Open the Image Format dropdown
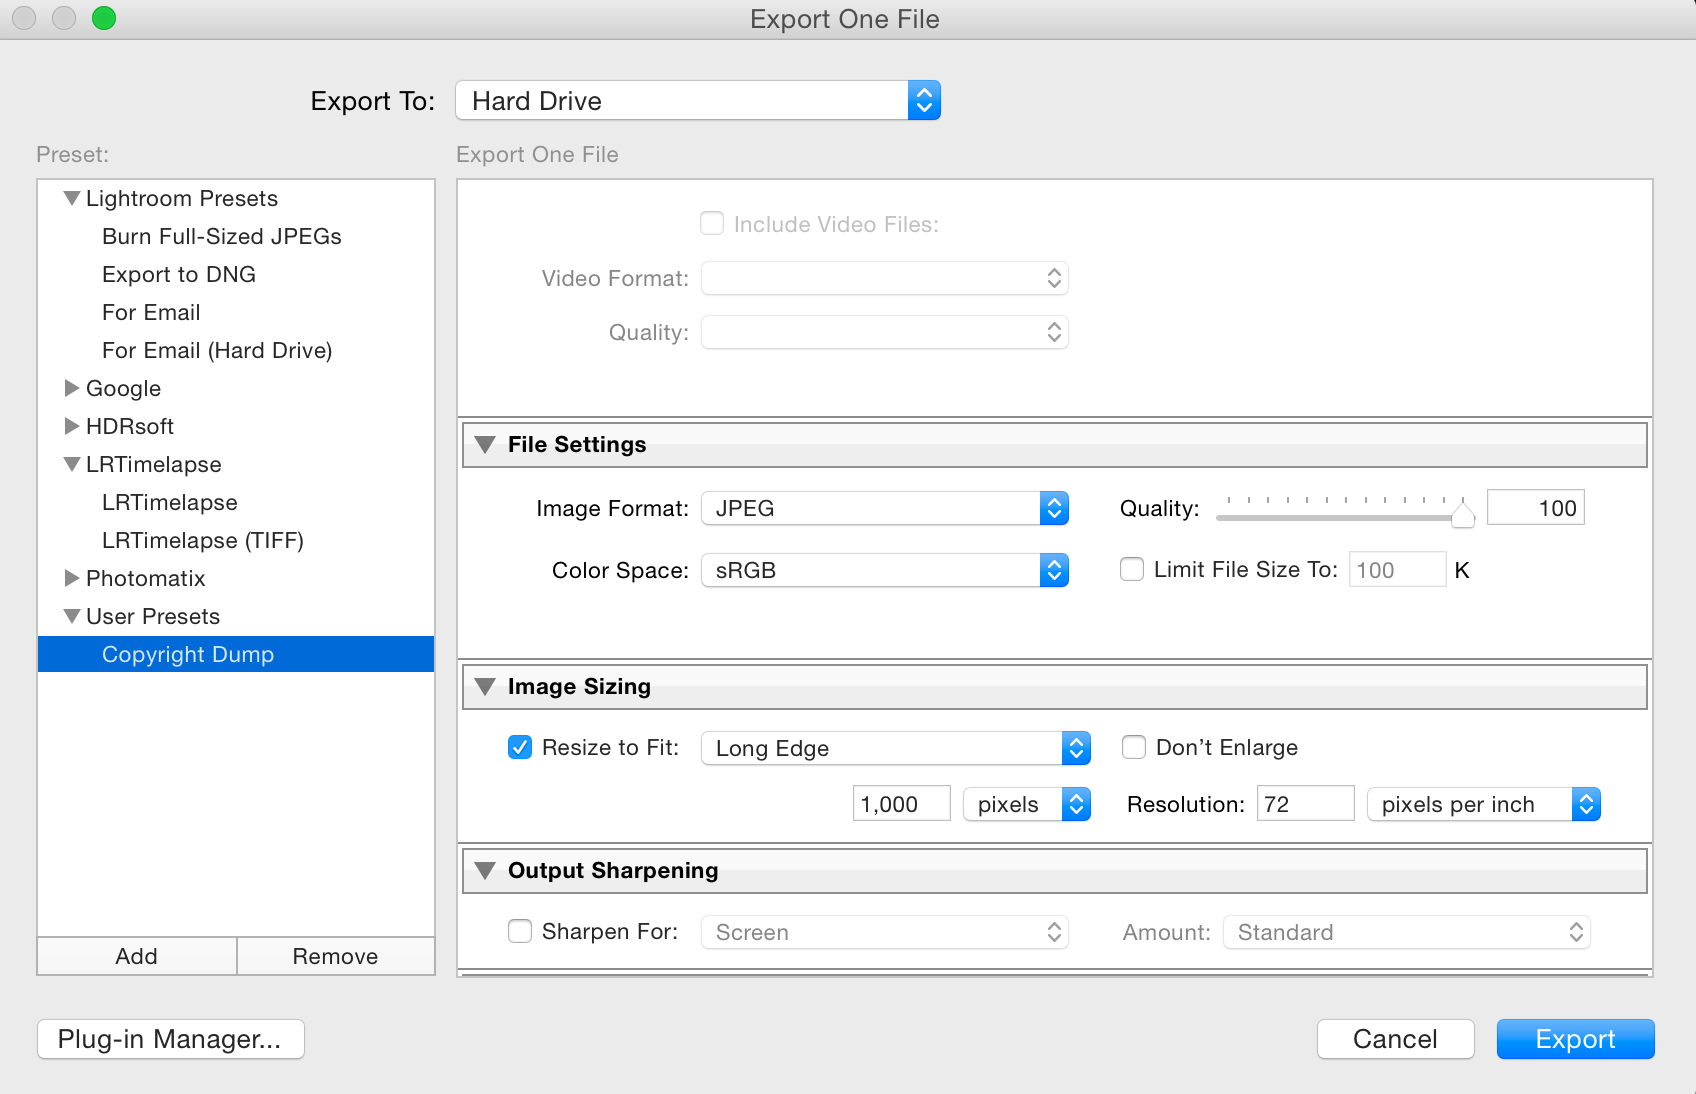This screenshot has height=1094, width=1696. coord(885,508)
